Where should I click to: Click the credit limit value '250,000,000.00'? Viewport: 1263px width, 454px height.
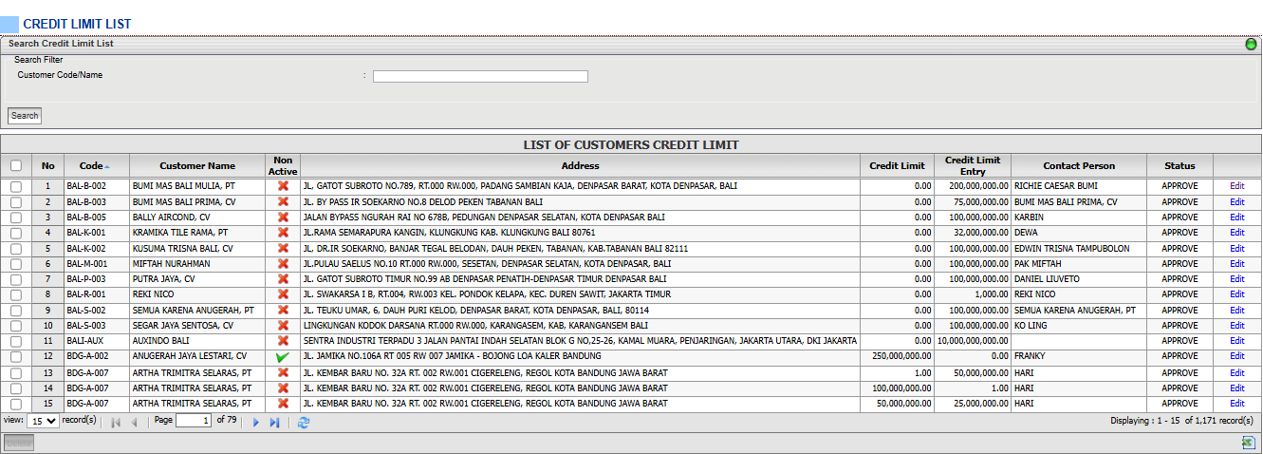pos(902,357)
